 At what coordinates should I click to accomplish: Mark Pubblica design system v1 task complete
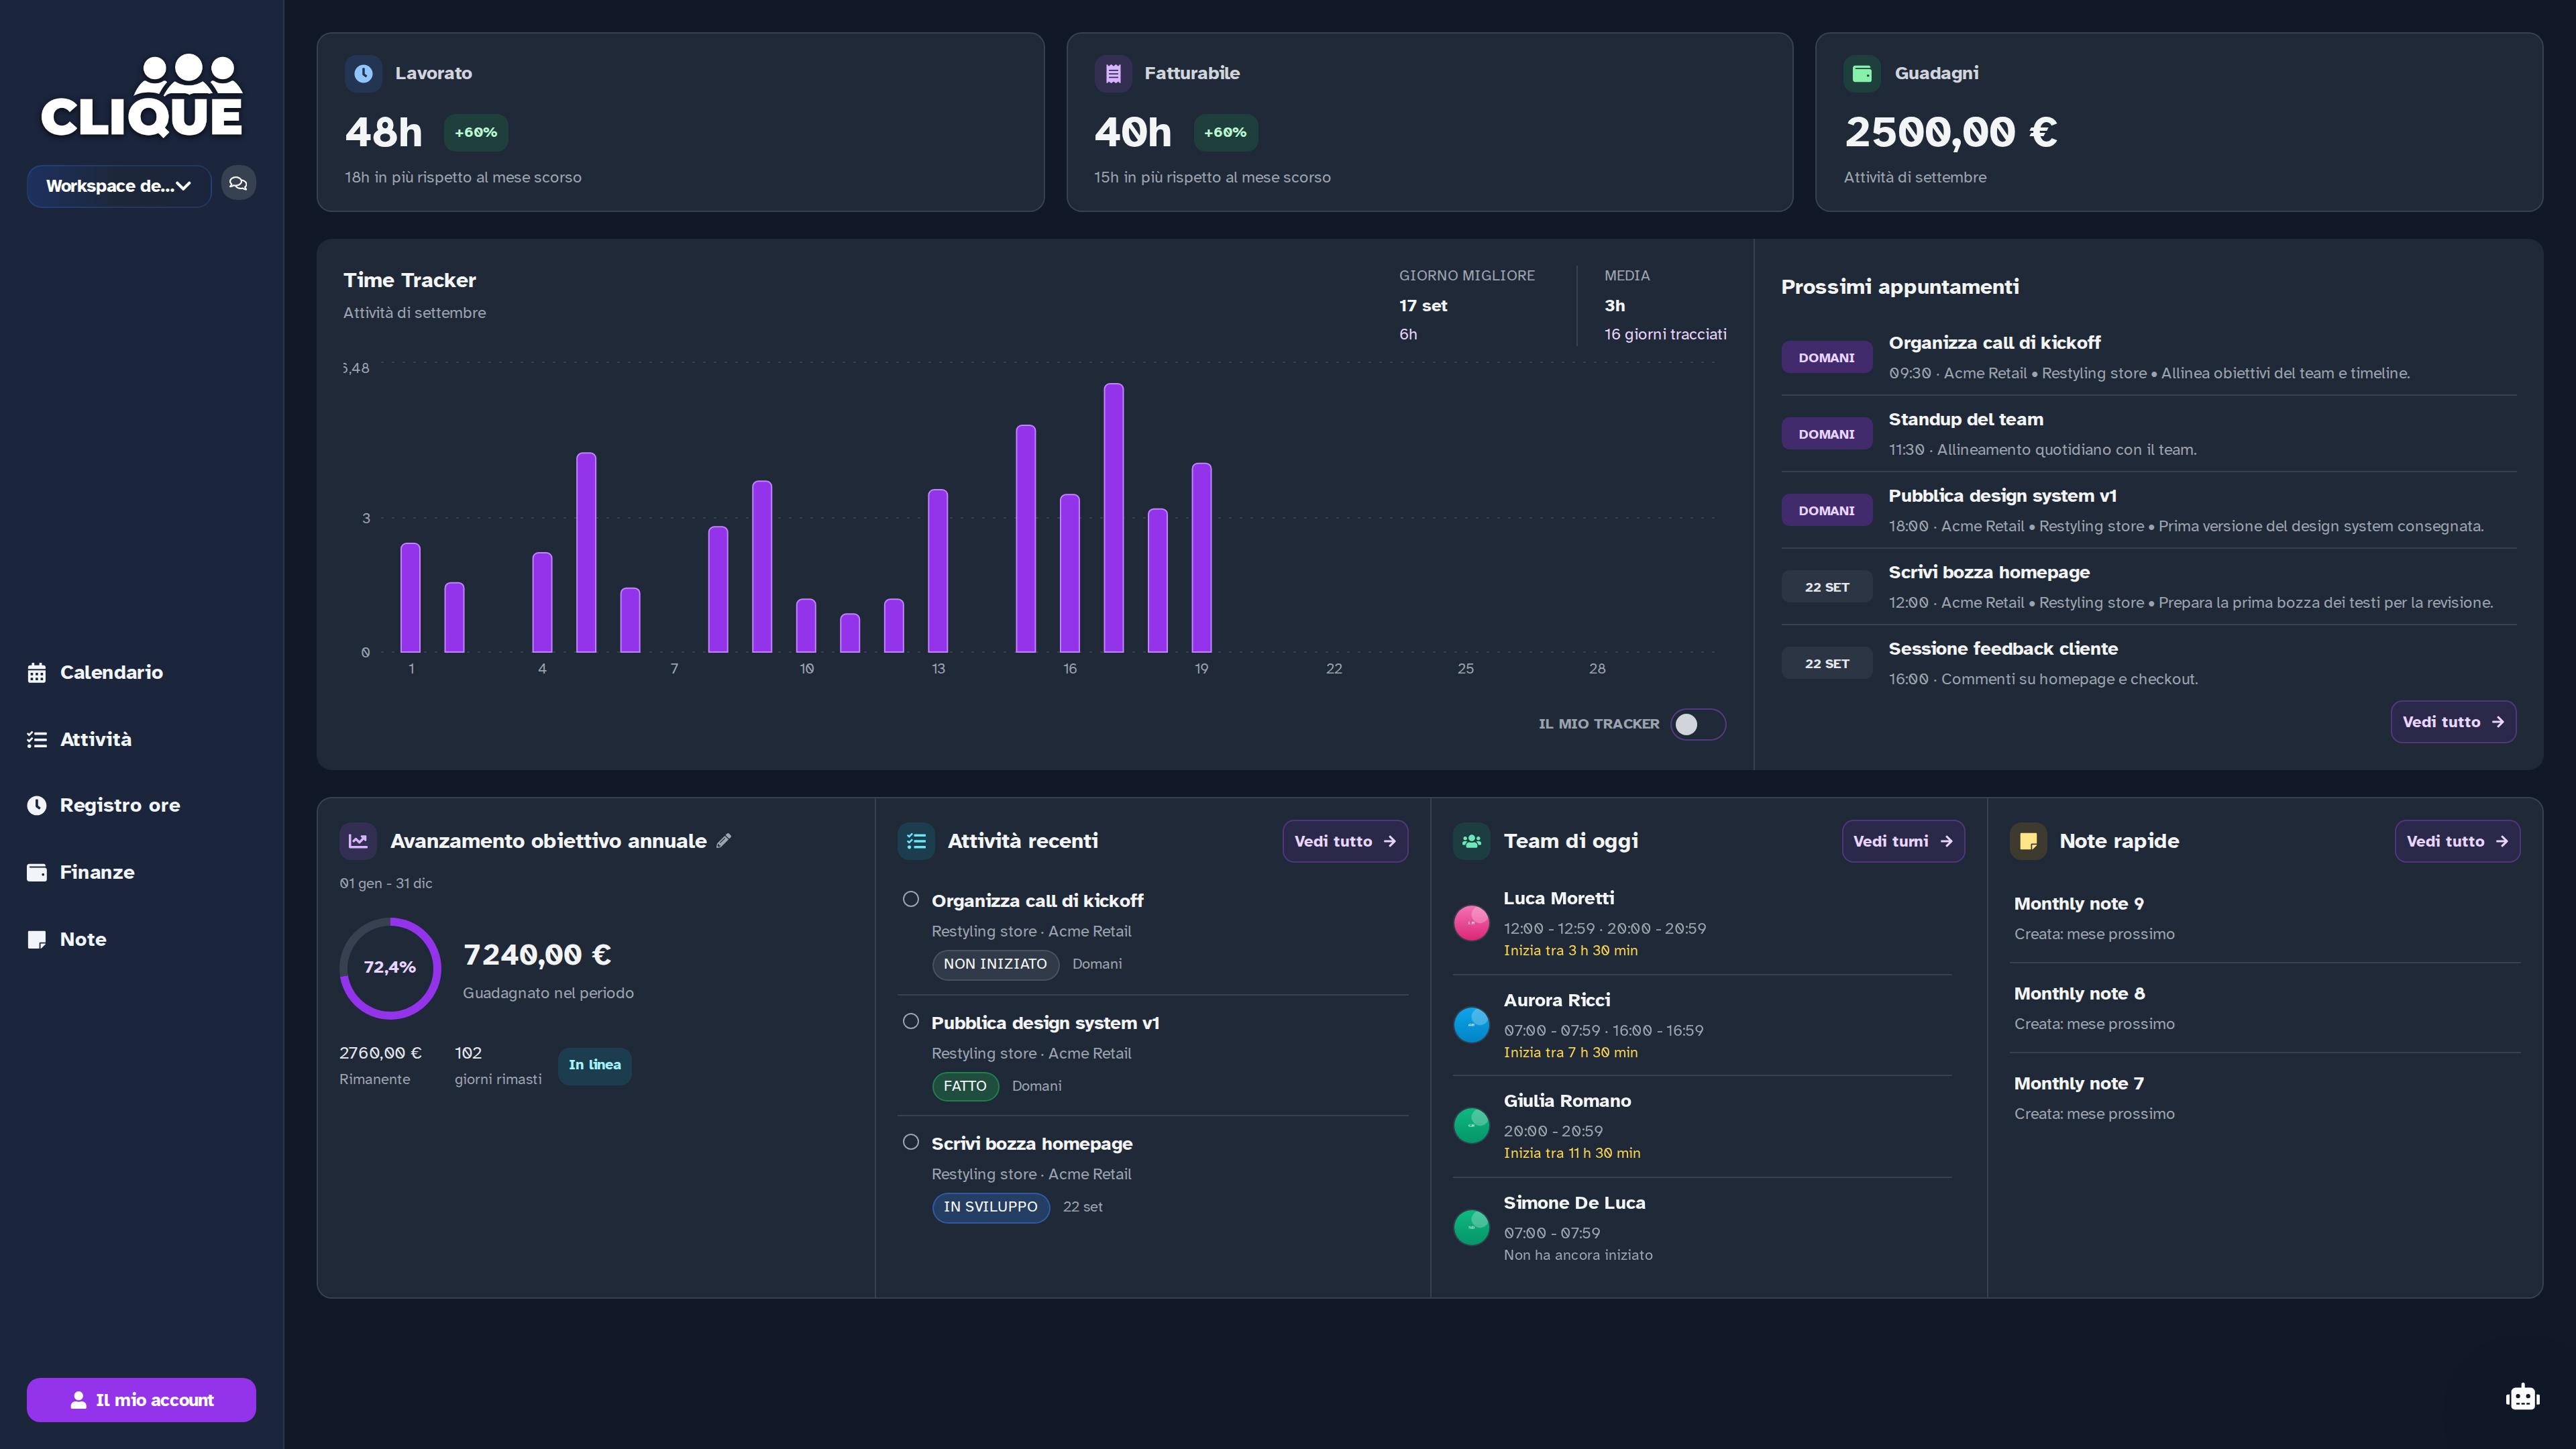tap(910, 1021)
